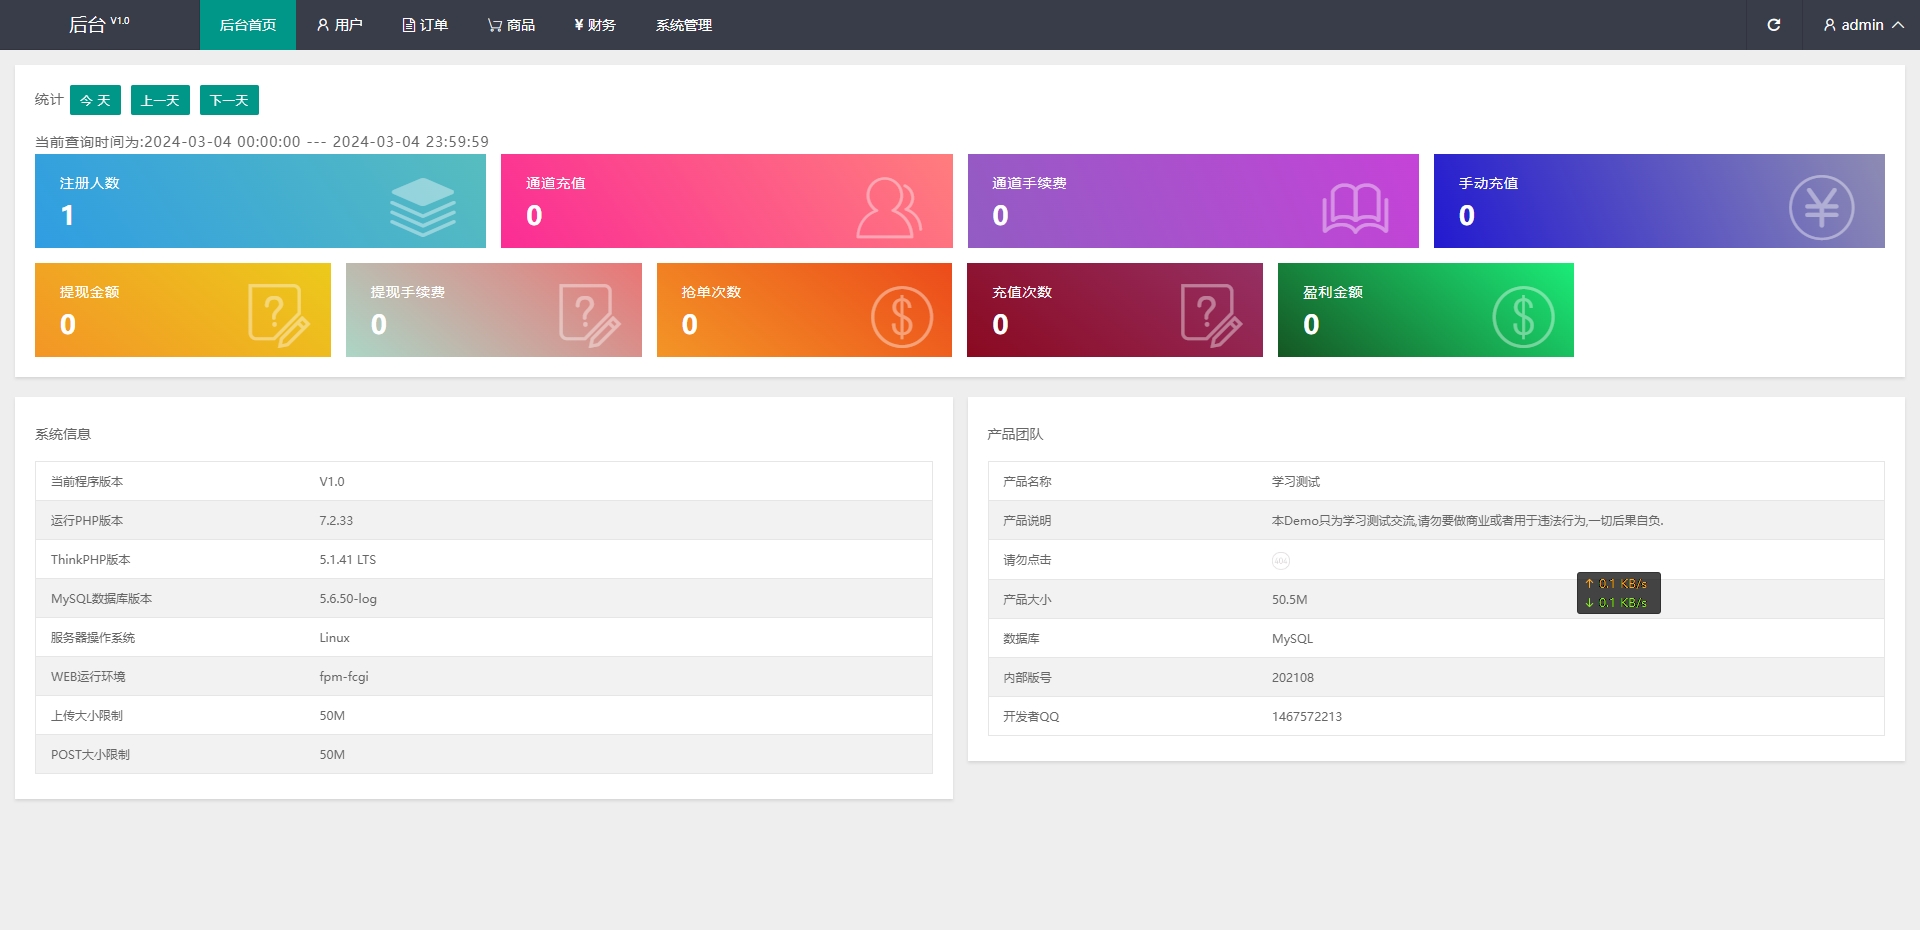
Task: Click the 提现手续费 statistics card
Action: tap(493, 310)
